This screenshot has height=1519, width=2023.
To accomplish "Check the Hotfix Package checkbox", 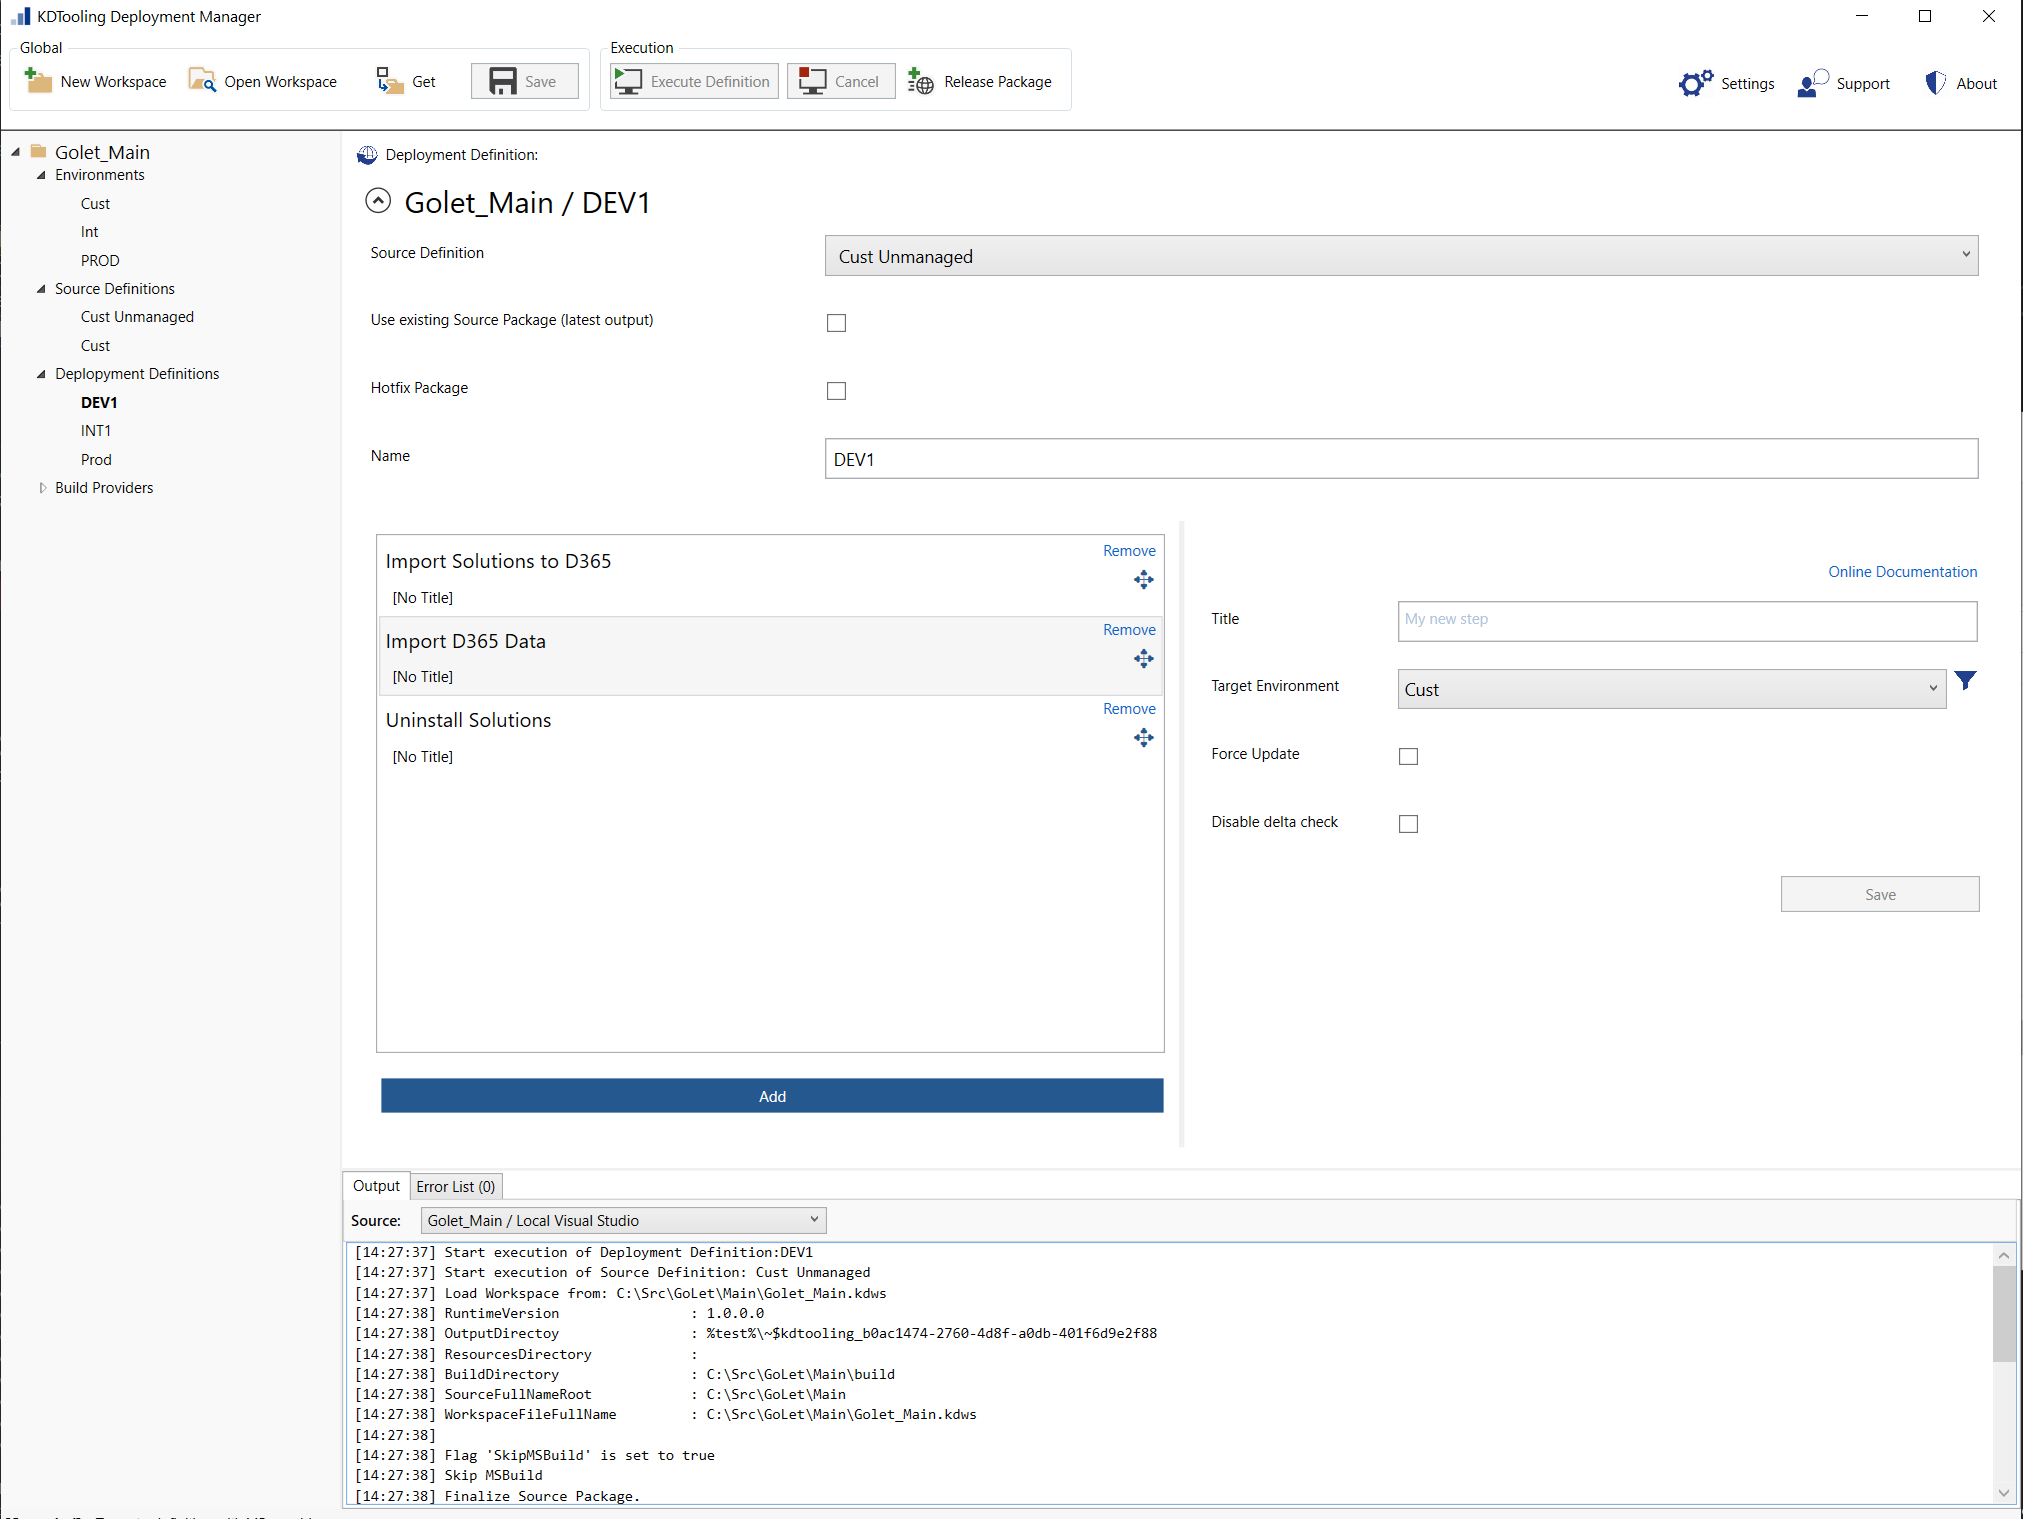I will (836, 391).
